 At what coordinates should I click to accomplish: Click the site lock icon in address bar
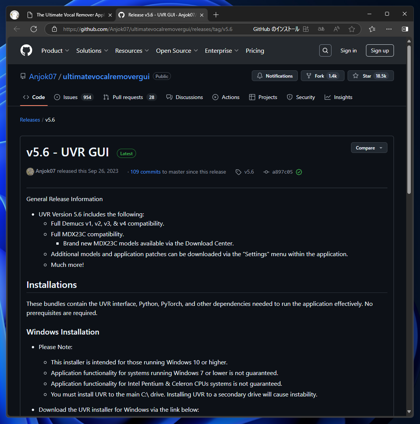coord(54,29)
